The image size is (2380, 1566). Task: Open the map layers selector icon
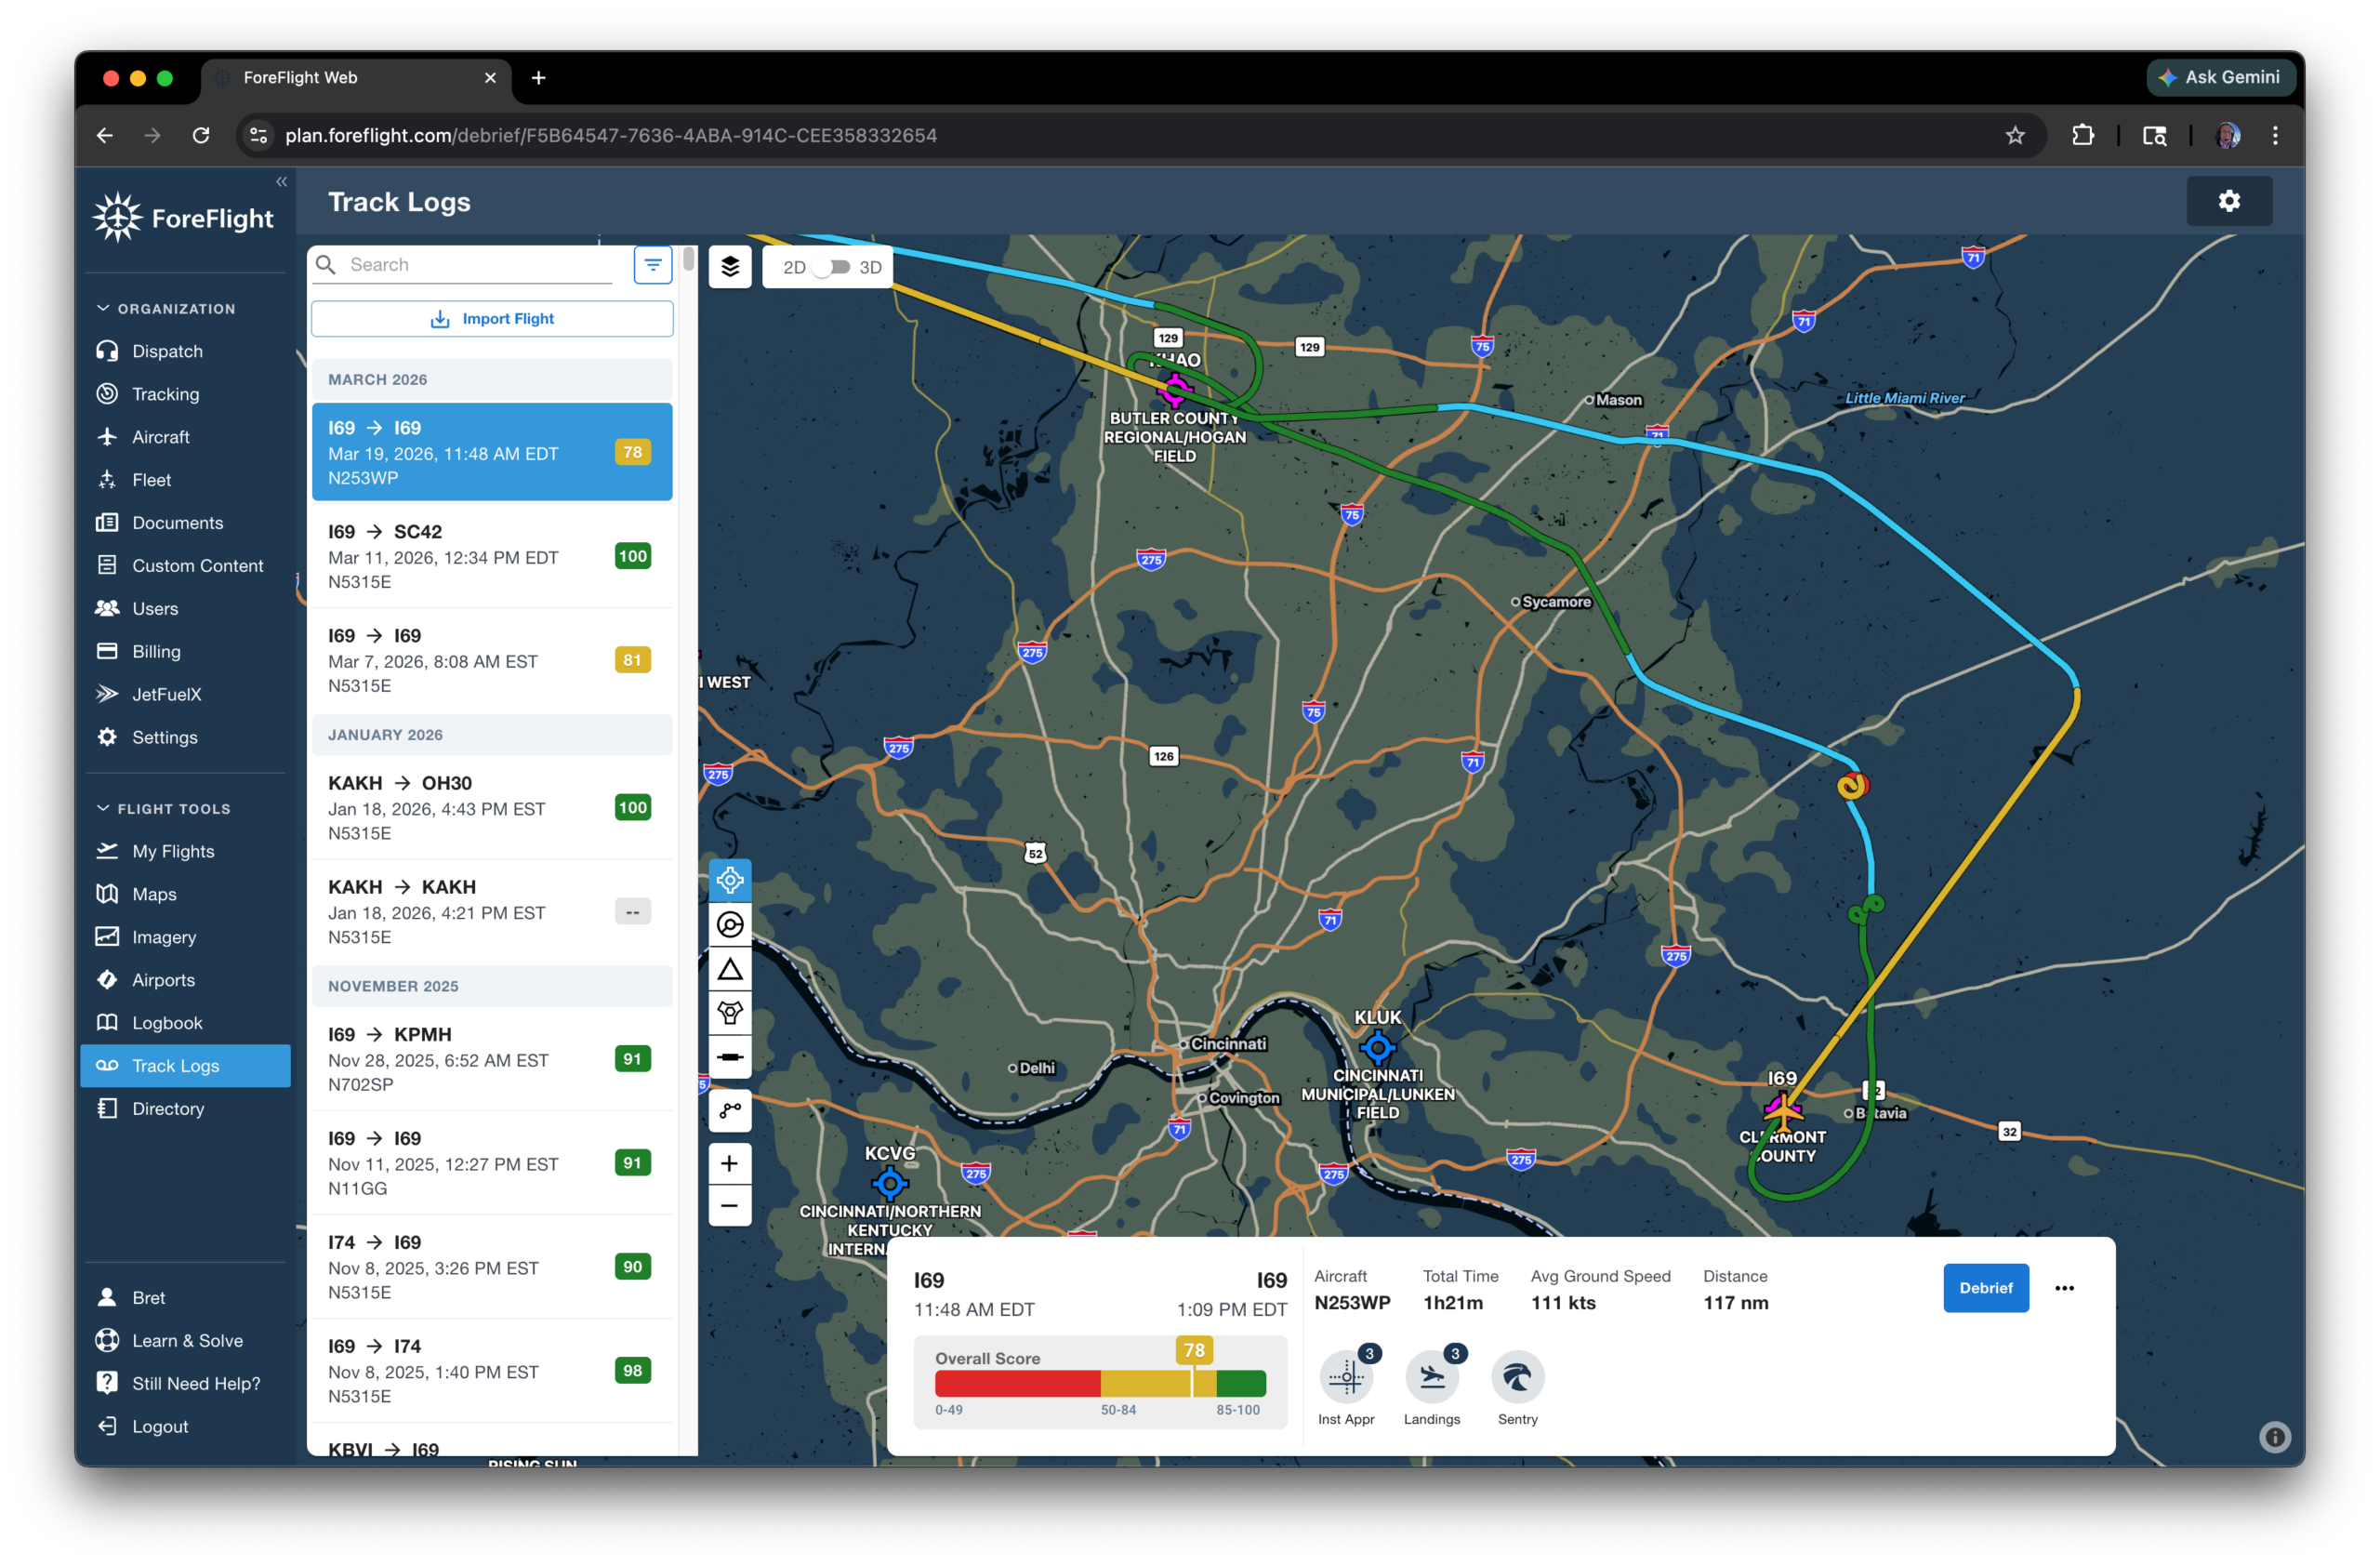(x=730, y=266)
